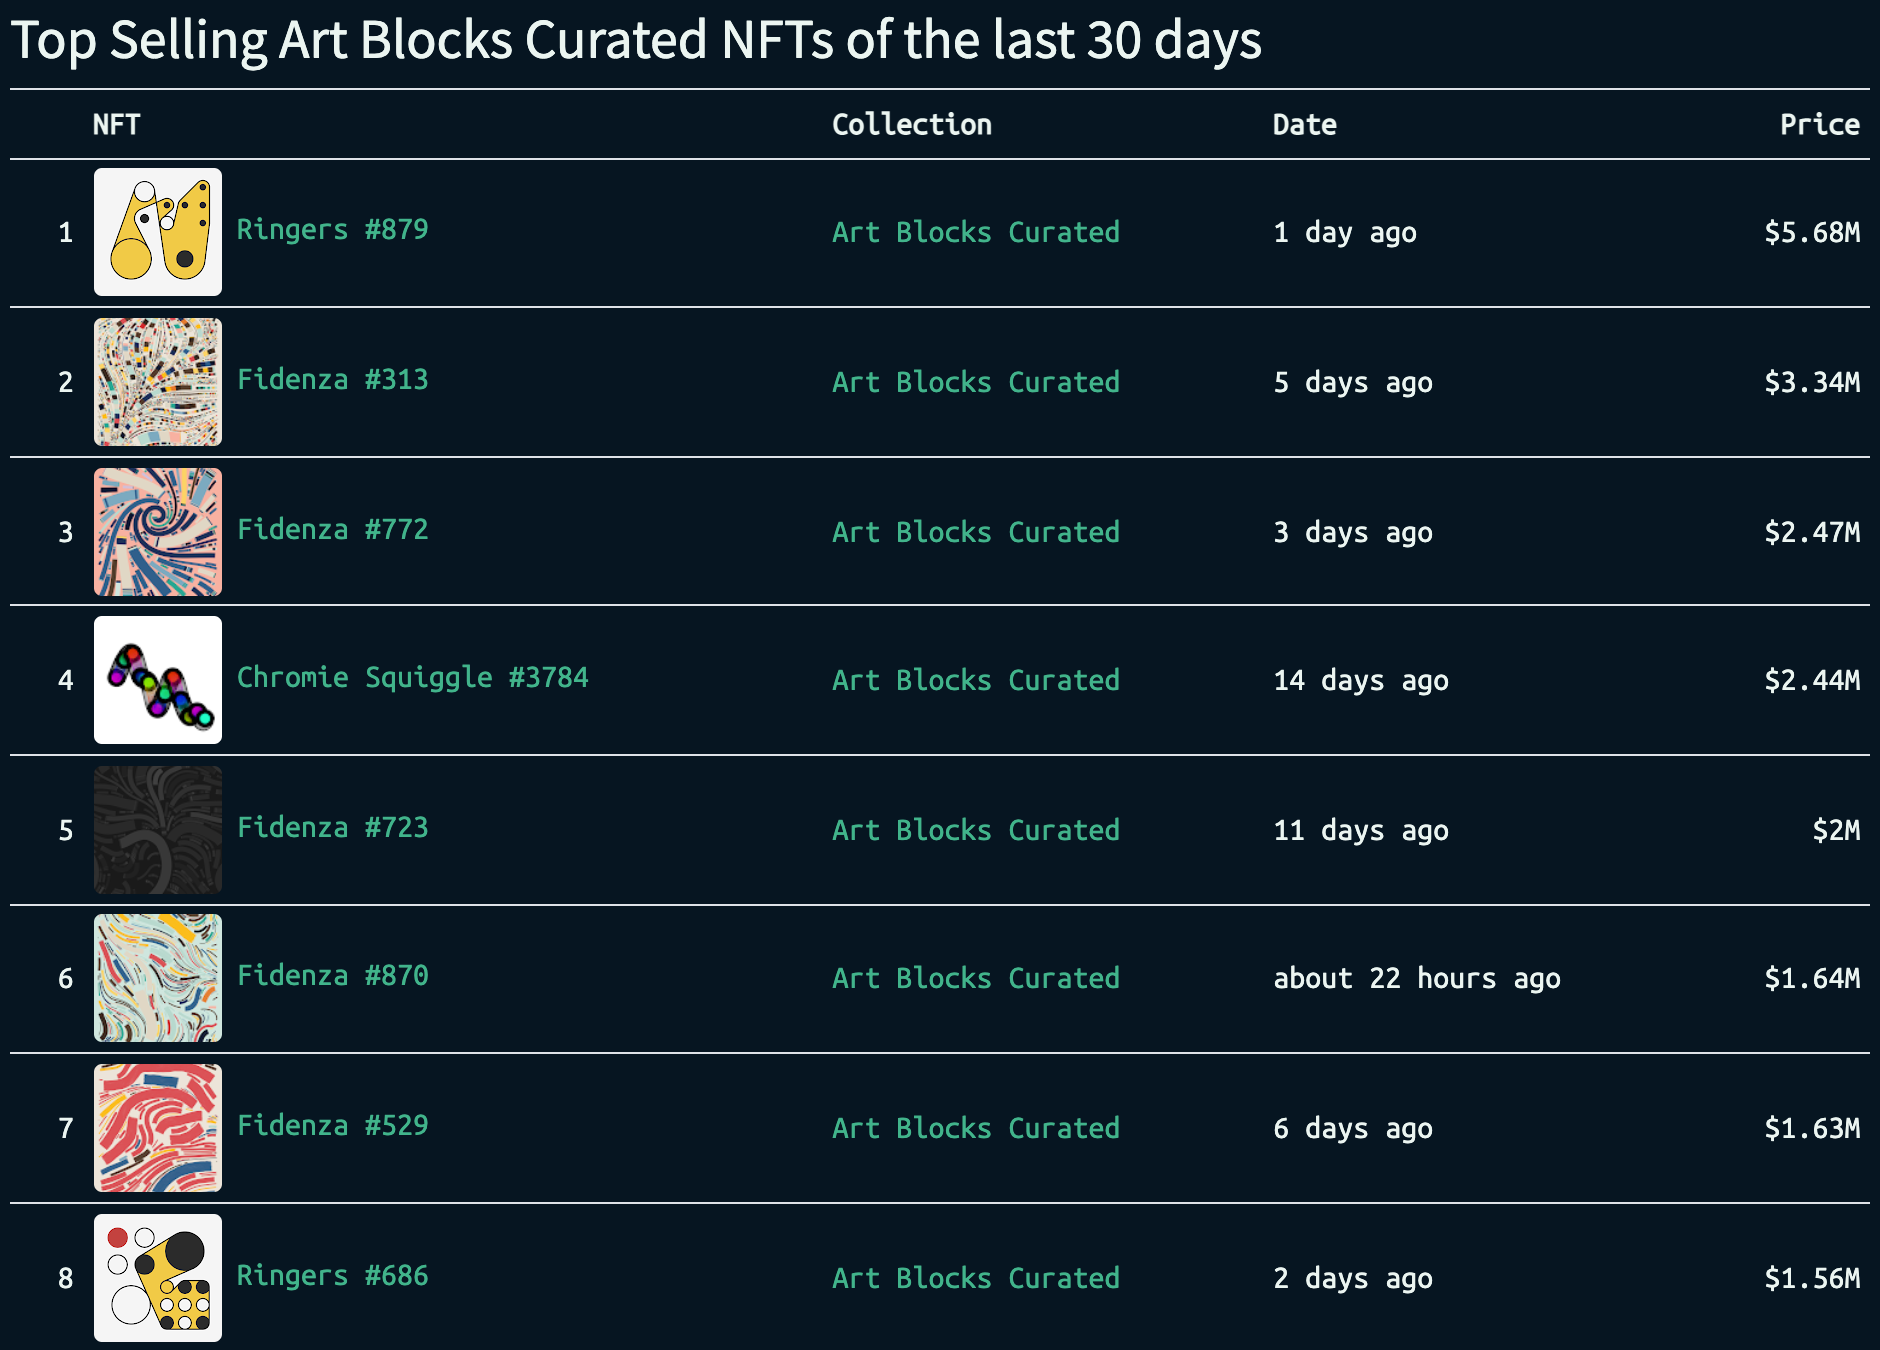Select the dark Fidenza #723 thumbnail
This screenshot has width=1880, height=1350.
pos(158,830)
